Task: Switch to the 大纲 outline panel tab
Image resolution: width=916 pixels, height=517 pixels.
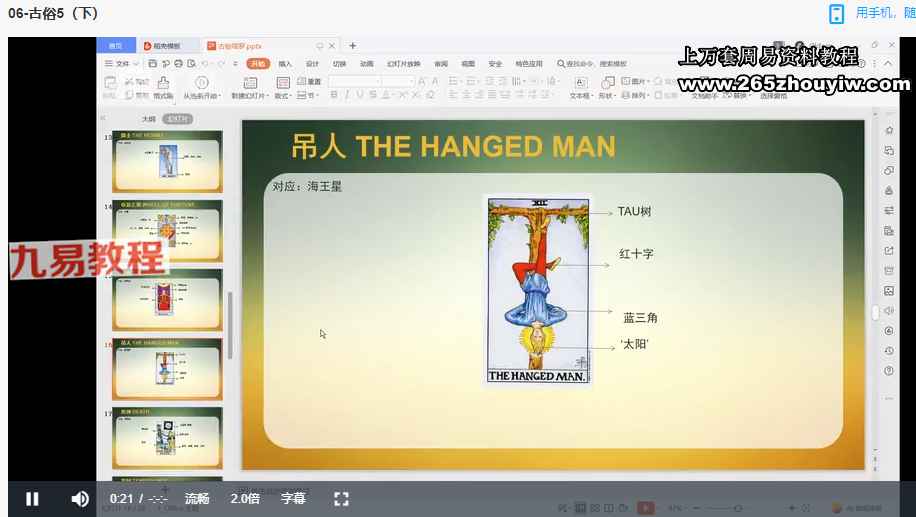Action: click(149, 119)
